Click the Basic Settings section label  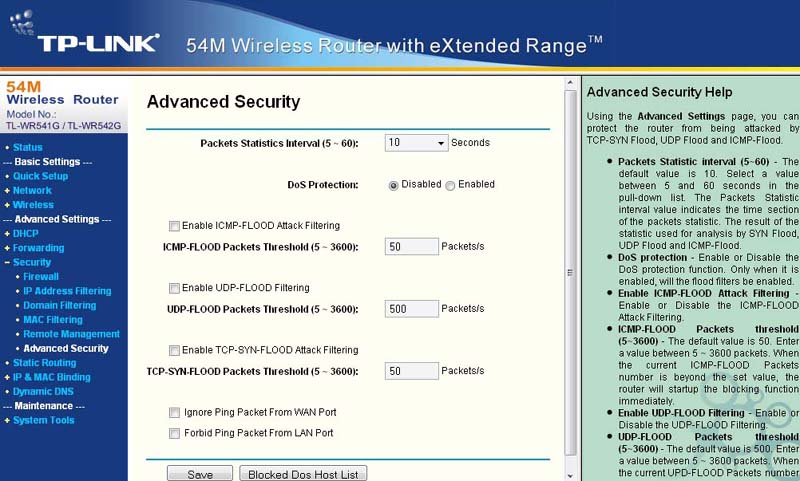point(47,162)
